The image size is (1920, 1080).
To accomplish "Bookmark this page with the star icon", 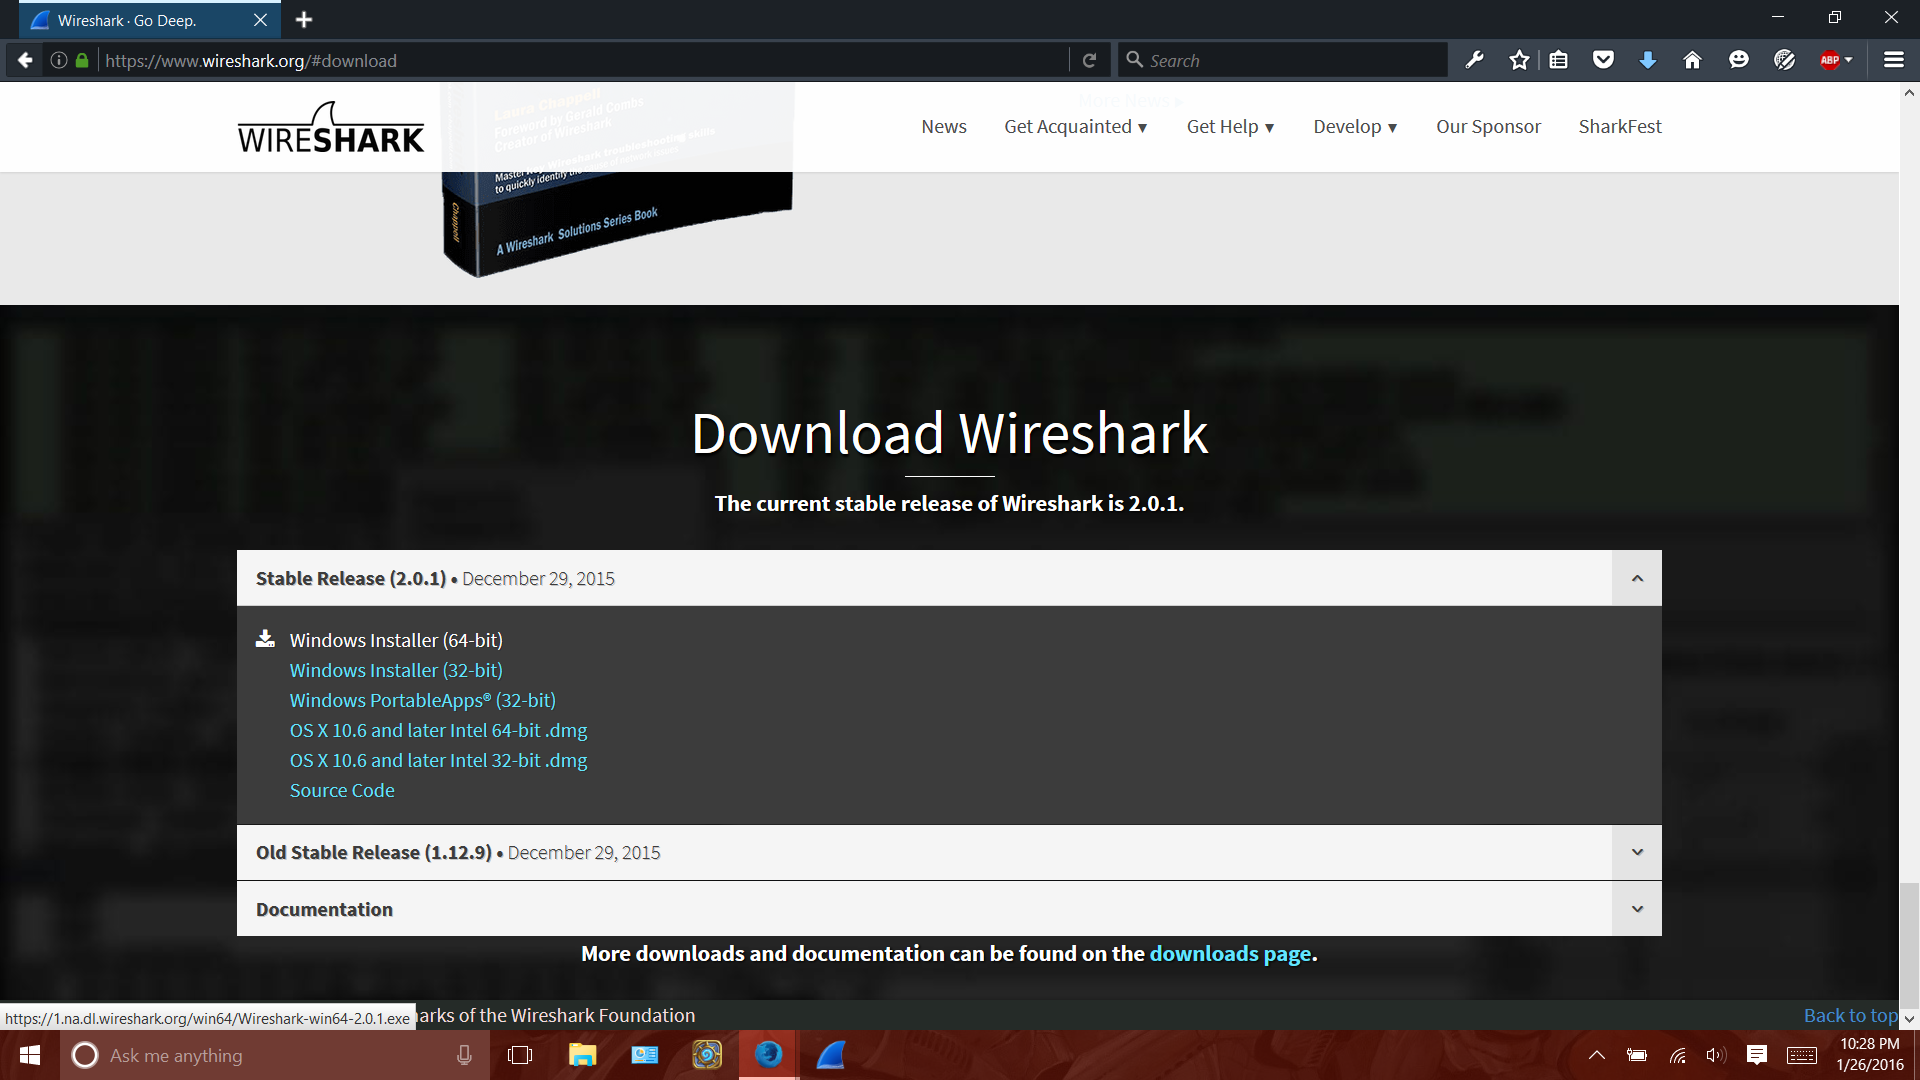I will (1519, 59).
